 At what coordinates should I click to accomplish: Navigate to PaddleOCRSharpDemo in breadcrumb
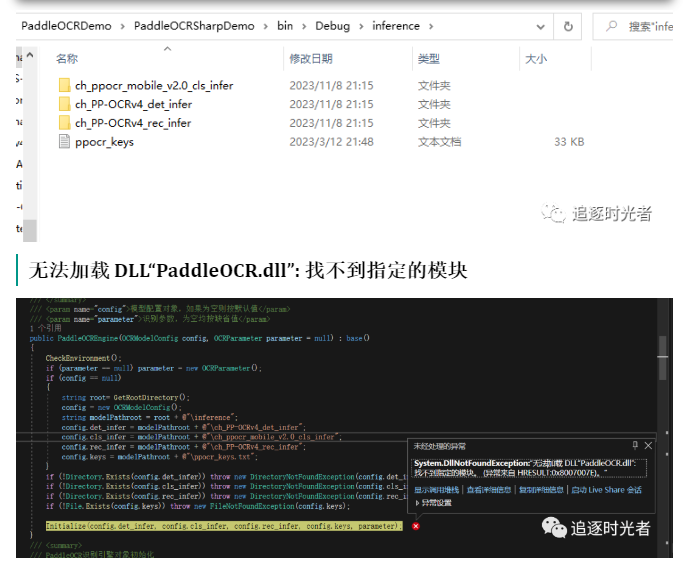[194, 26]
